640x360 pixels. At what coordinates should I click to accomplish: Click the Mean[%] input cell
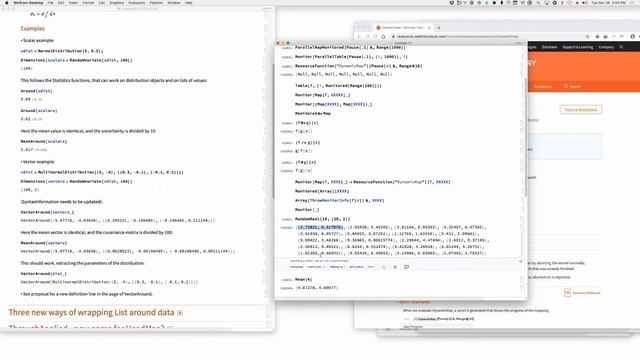pyautogui.click(x=304, y=280)
